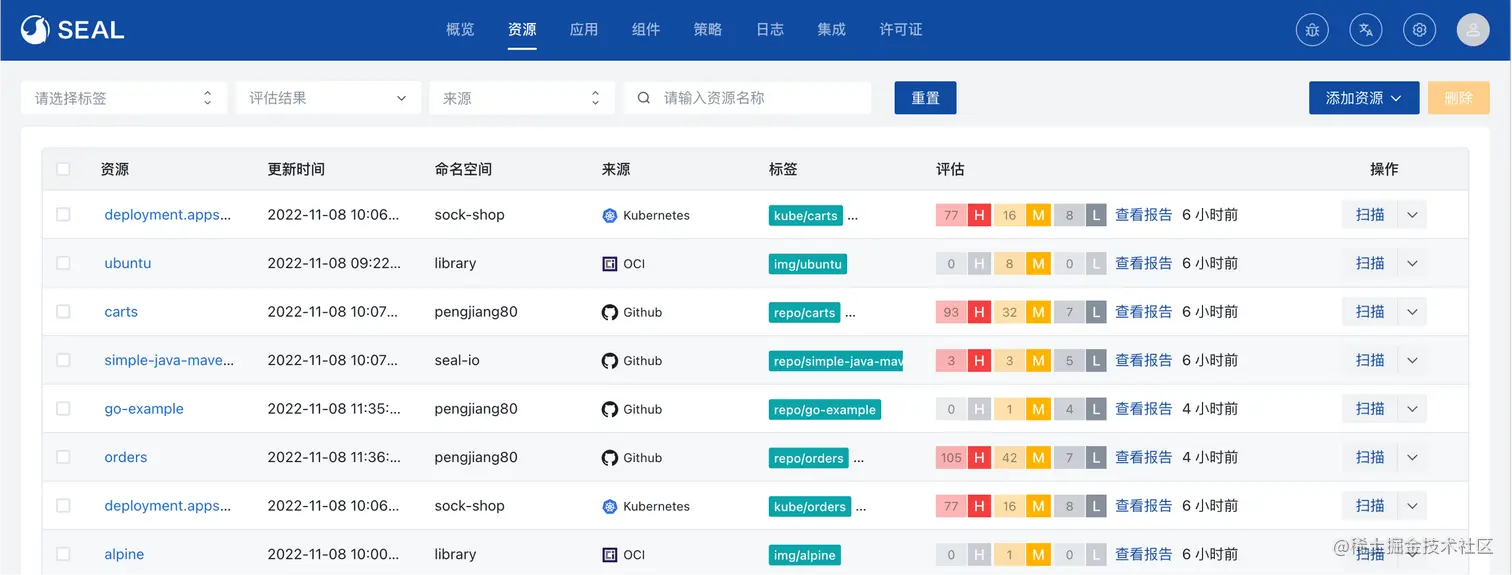
Task: Click the 资源 tab in navigation
Action: tap(522, 30)
